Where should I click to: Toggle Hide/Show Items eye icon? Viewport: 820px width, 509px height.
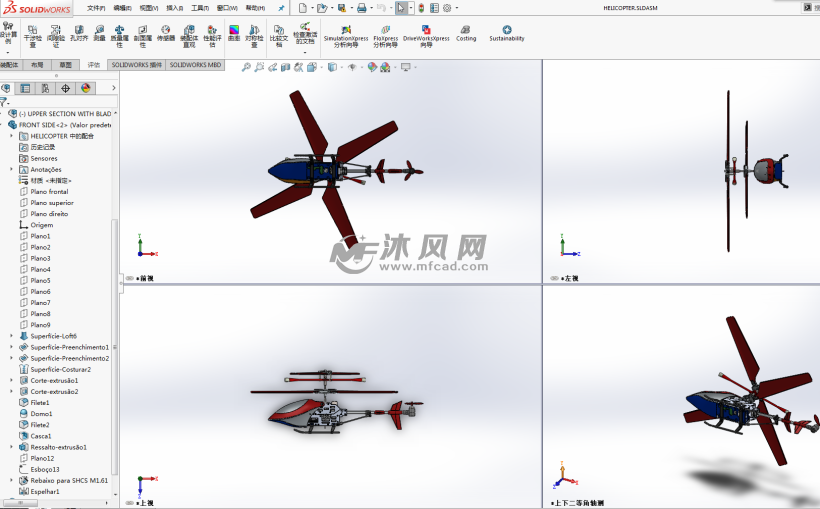pyautogui.click(x=352, y=67)
